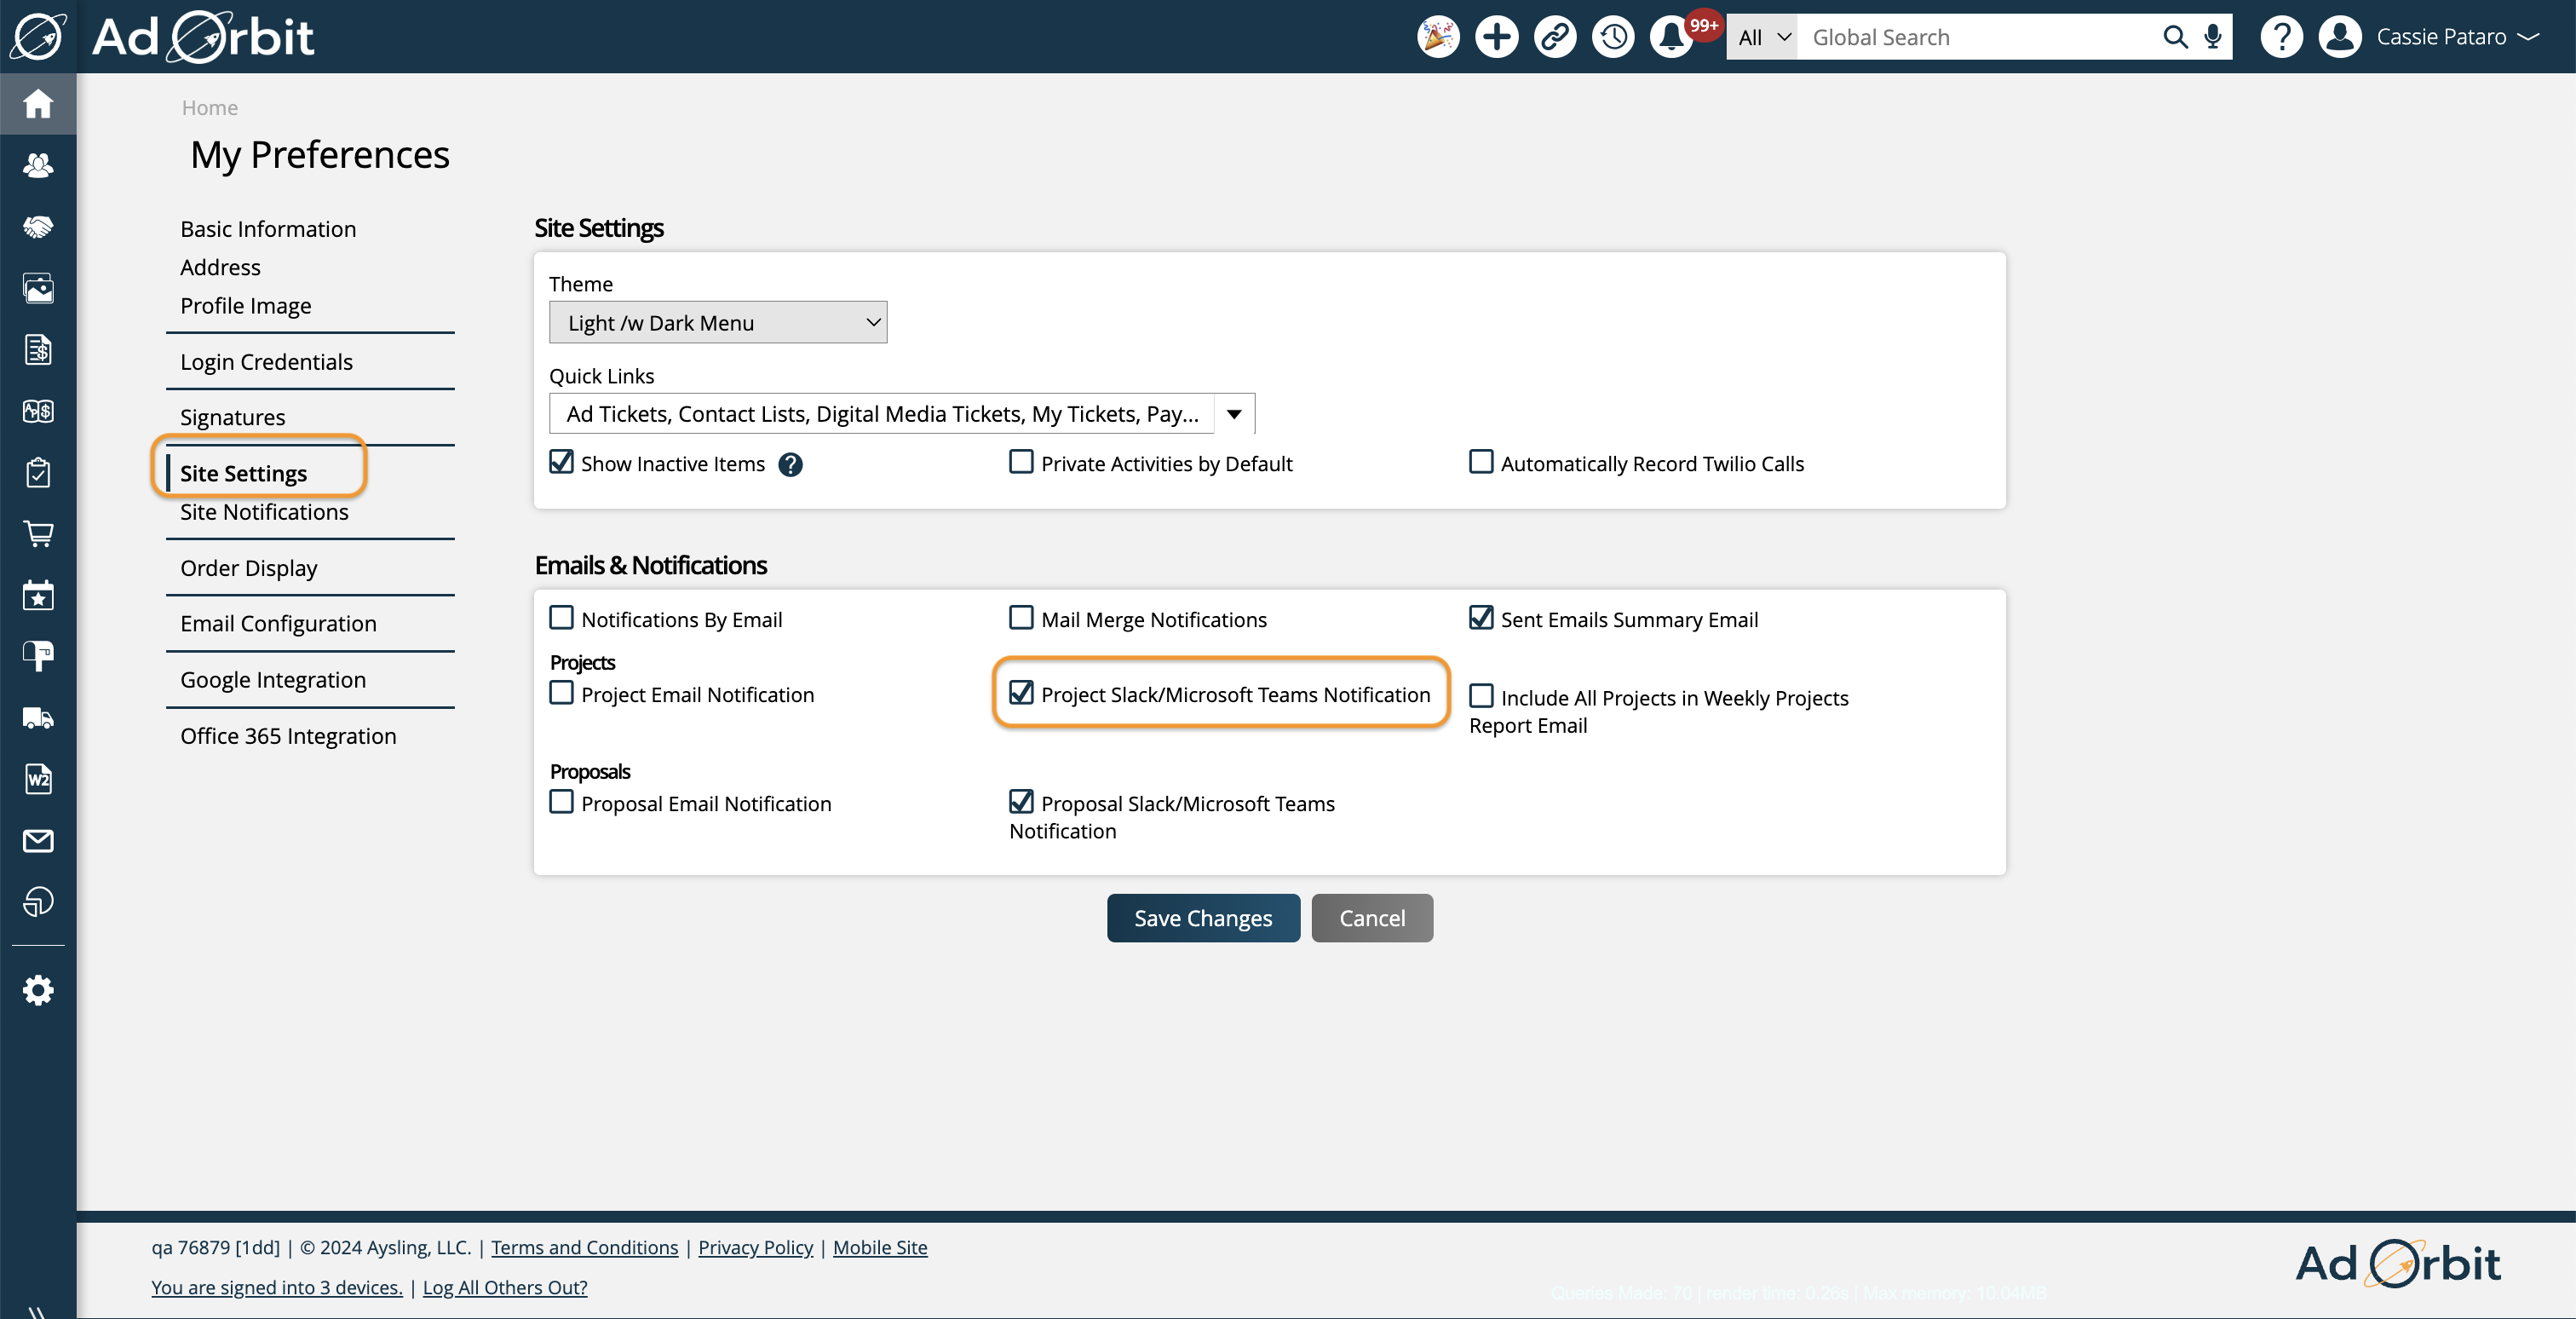This screenshot has height=1319, width=2576.
Task: Click the Home breadcrumb link
Action: [x=209, y=107]
